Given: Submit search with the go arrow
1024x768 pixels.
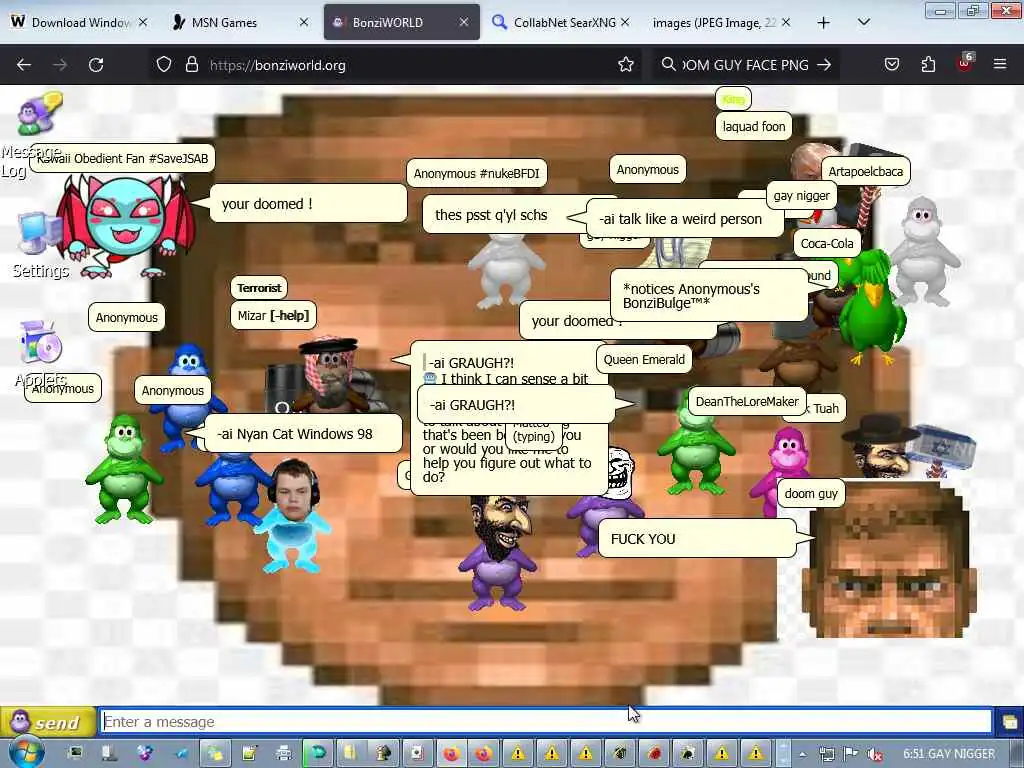Looking at the screenshot, I should click(824, 65).
